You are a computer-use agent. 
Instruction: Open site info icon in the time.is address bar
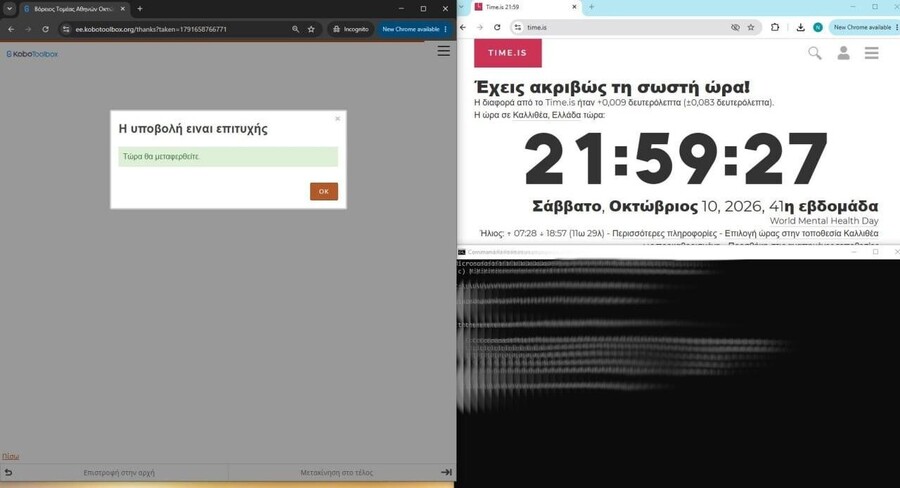click(x=518, y=27)
